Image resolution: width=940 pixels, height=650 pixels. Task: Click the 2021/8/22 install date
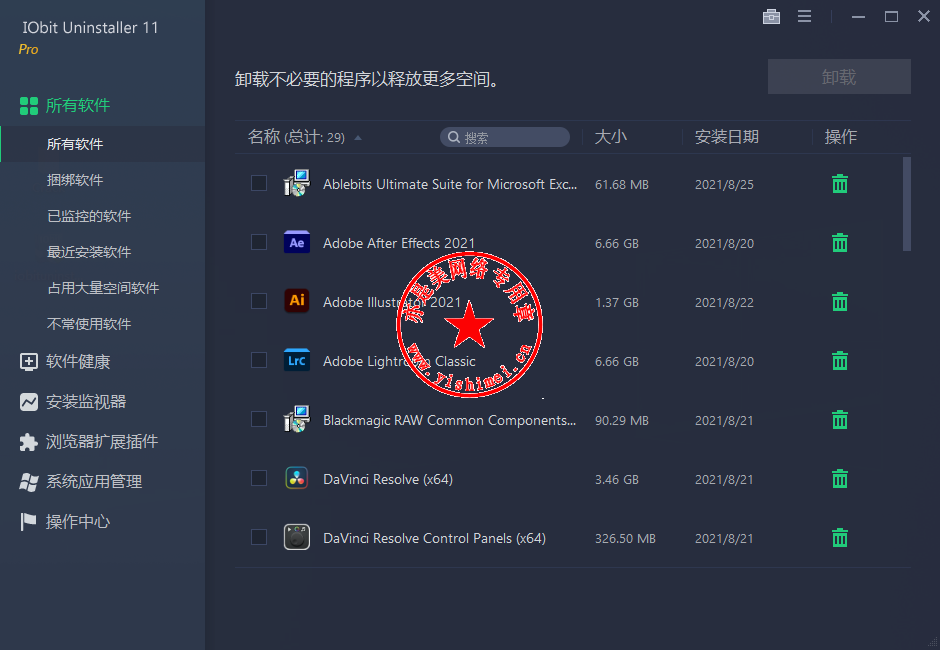[x=724, y=302]
